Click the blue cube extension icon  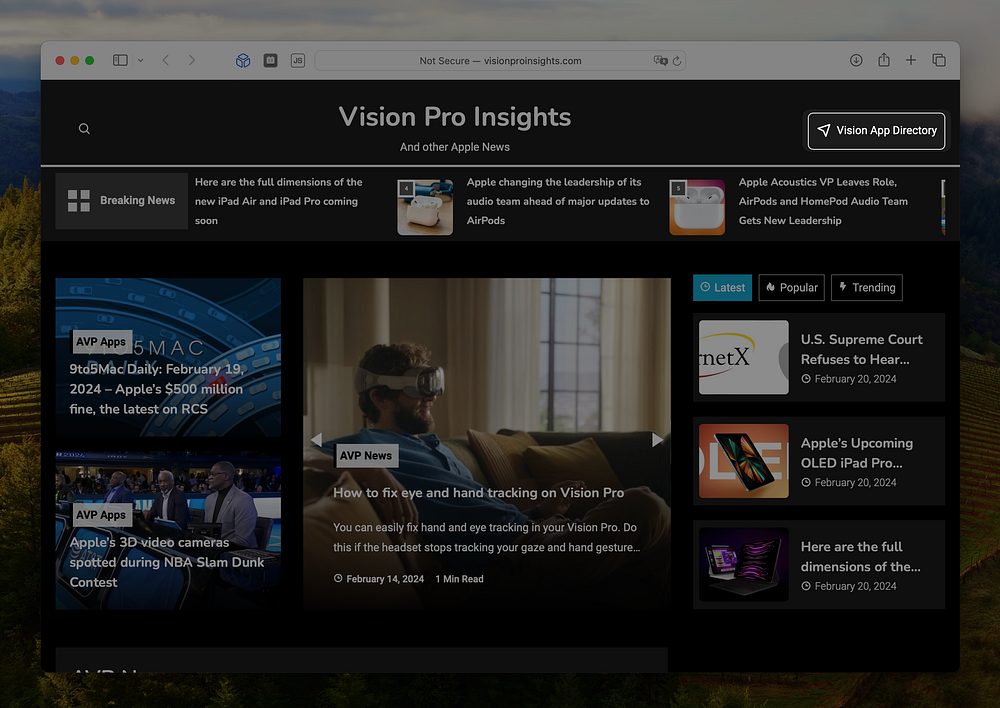(x=243, y=61)
